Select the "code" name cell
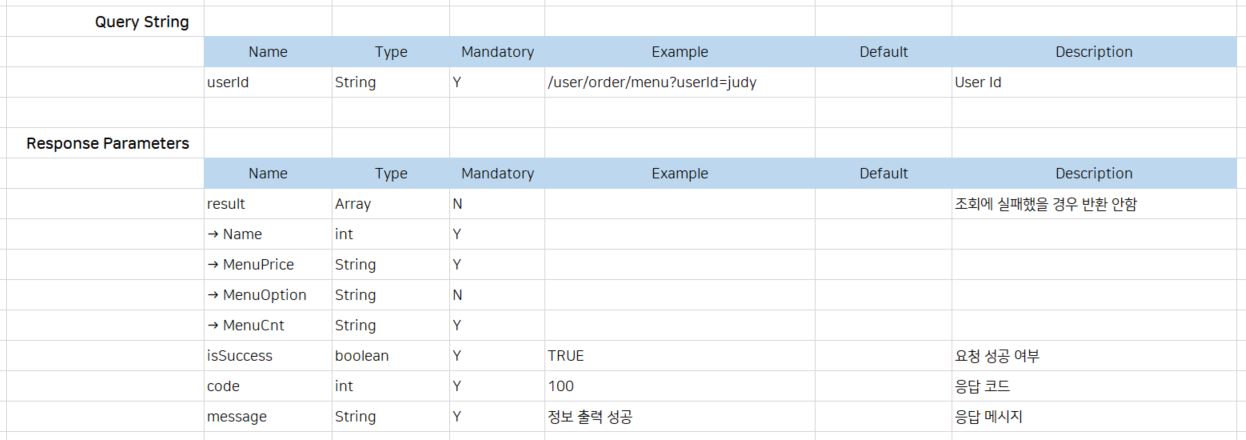The height and width of the screenshot is (440, 1246). click(x=223, y=386)
